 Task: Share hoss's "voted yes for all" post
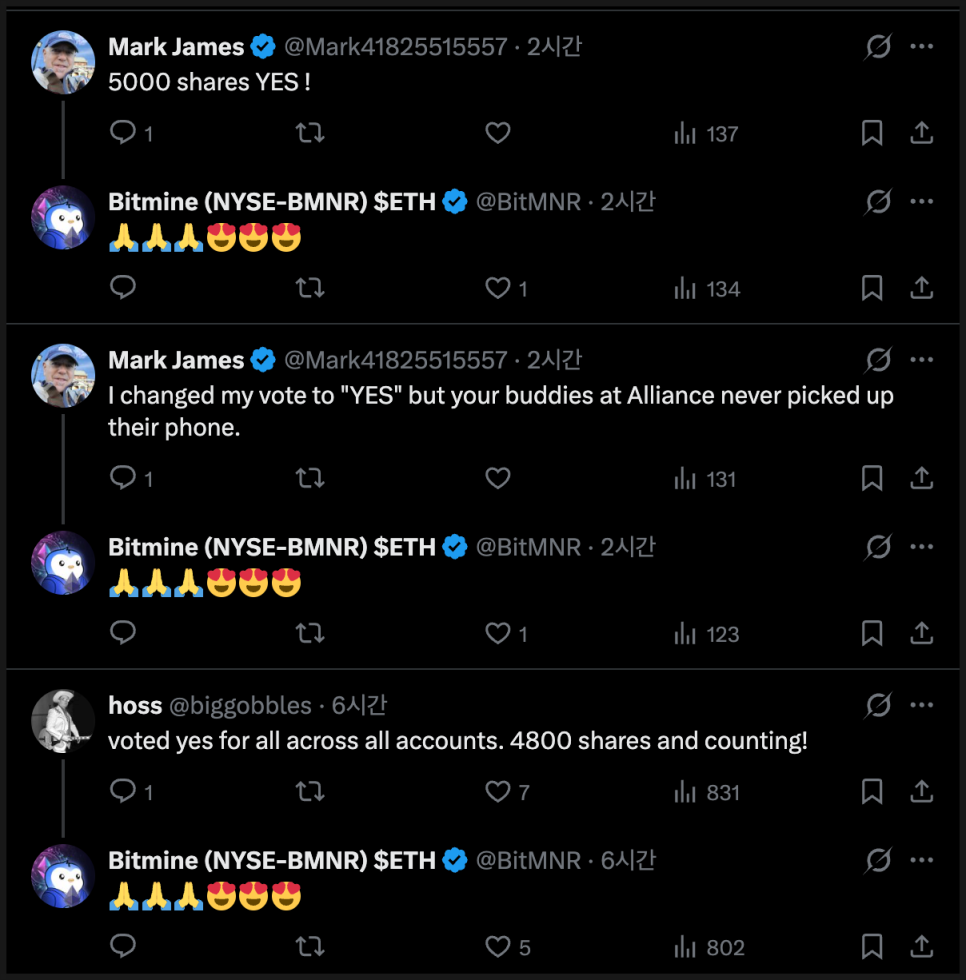click(x=921, y=792)
